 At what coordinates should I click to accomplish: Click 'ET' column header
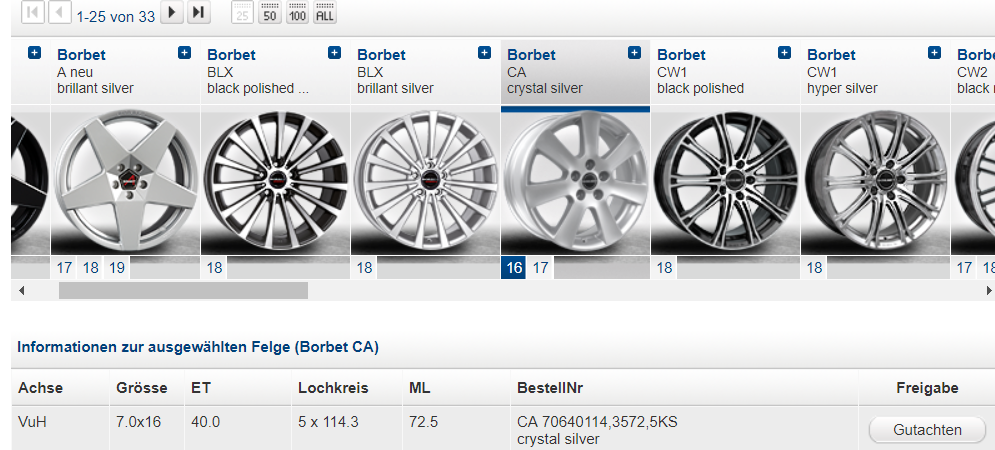[x=201, y=388]
